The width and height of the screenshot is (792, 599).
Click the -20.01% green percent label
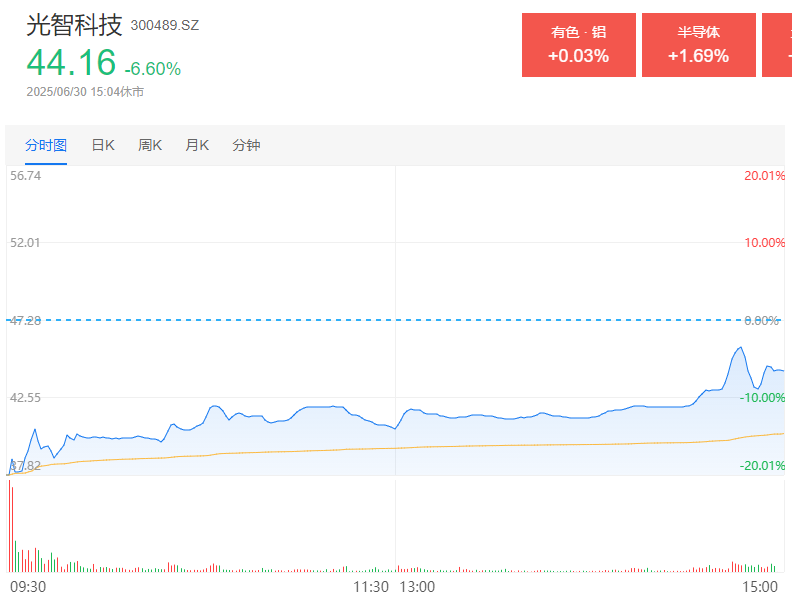coord(762,466)
